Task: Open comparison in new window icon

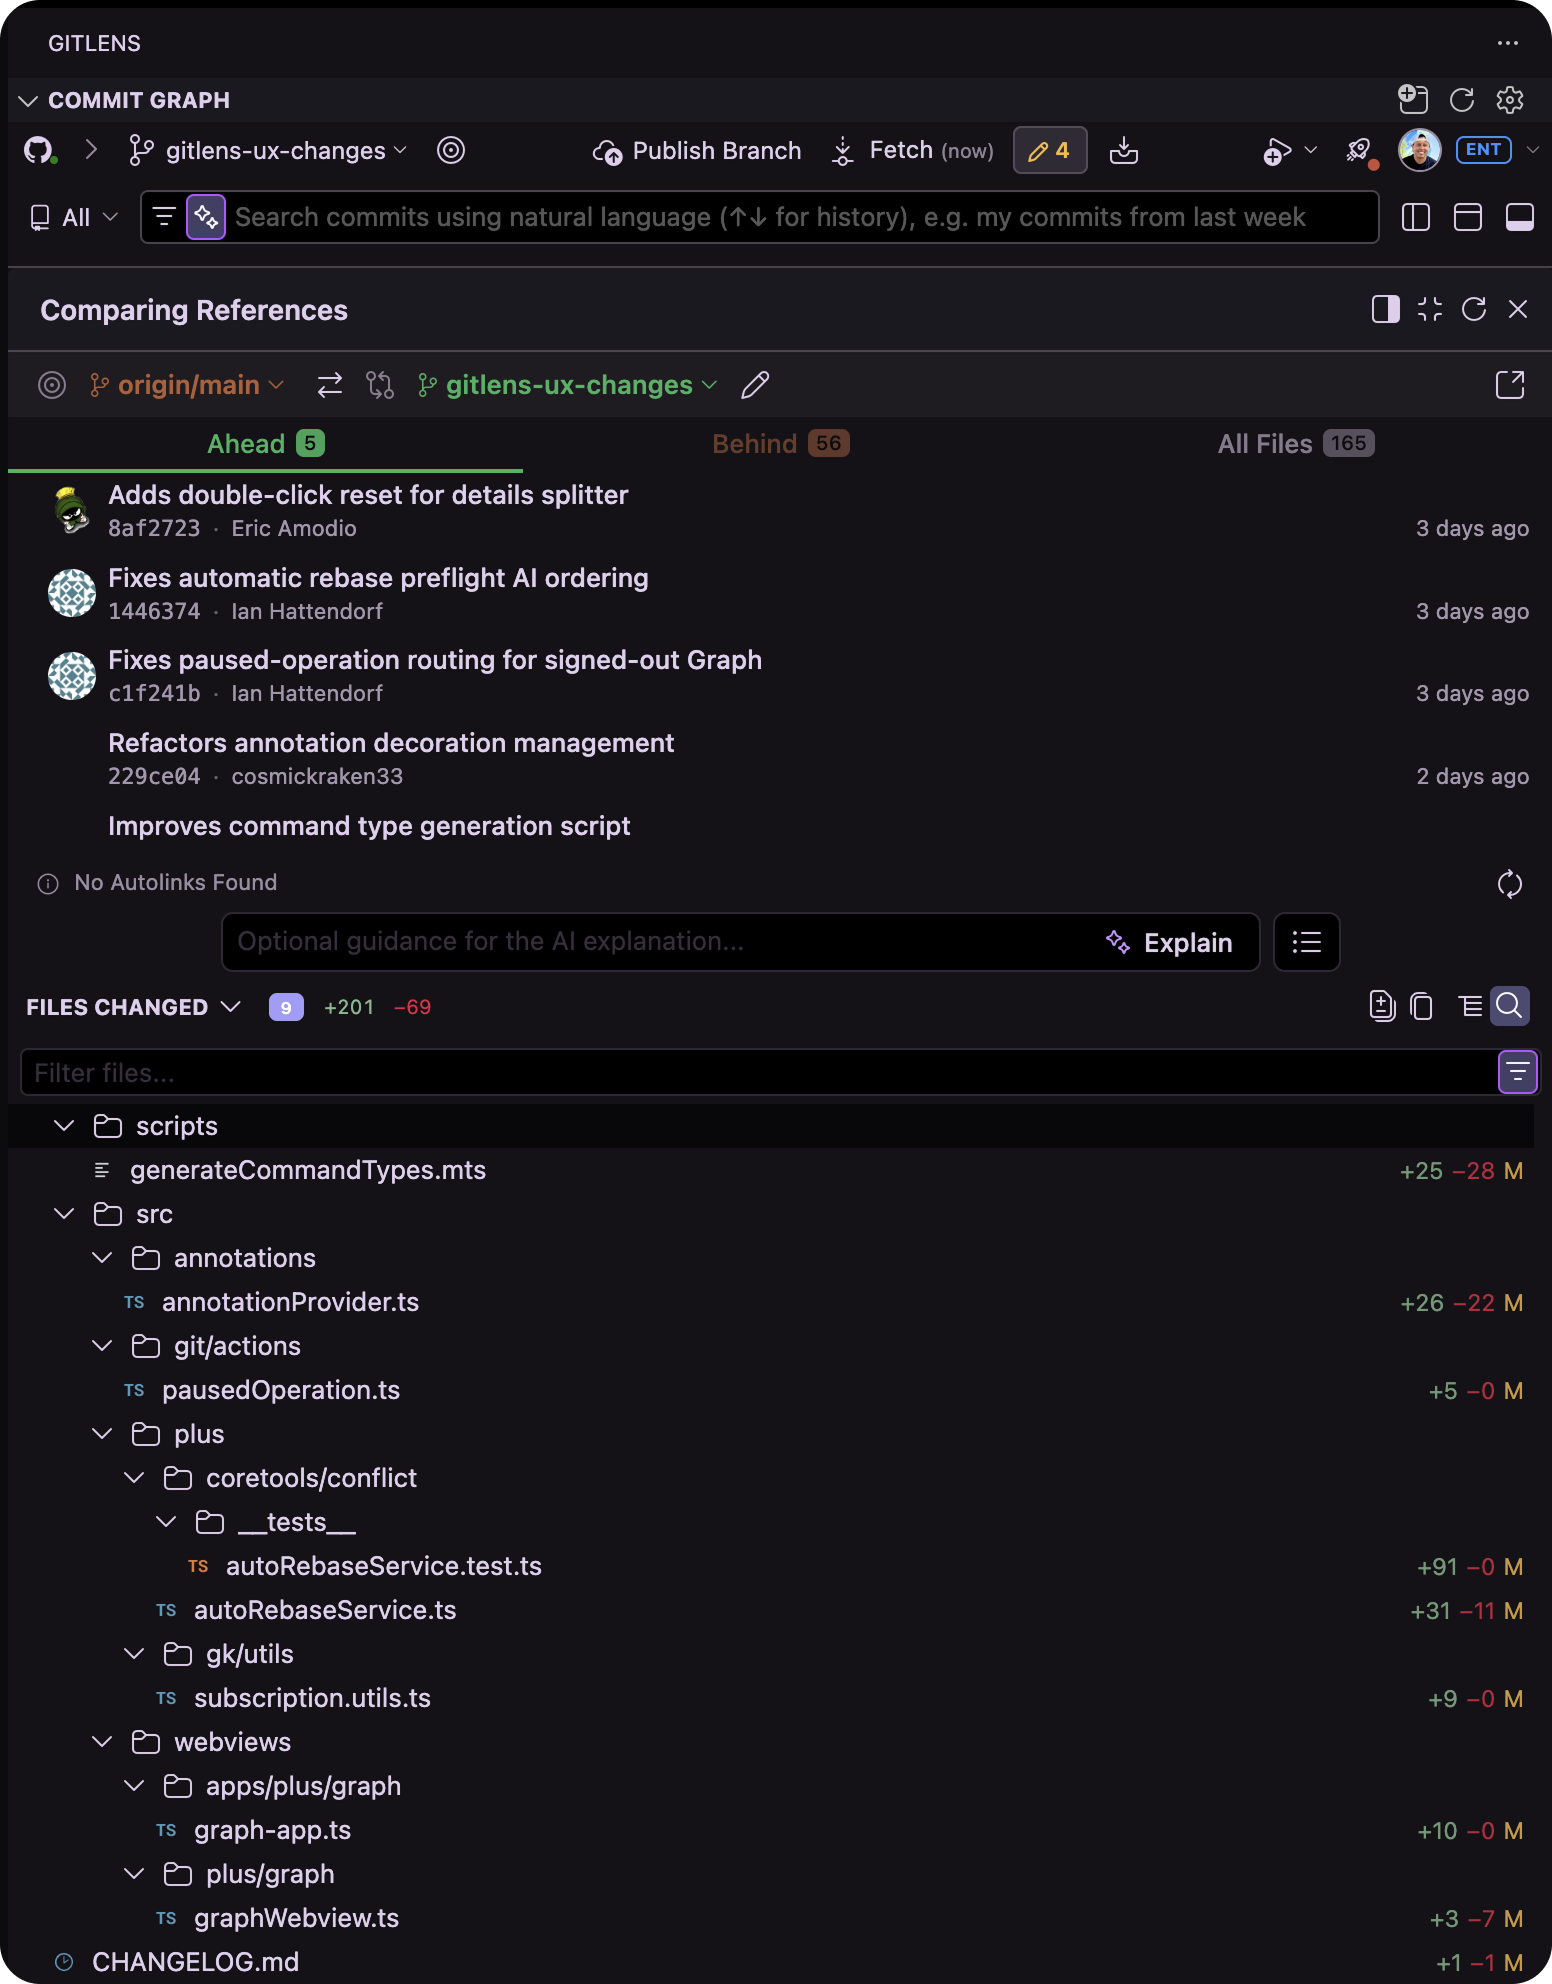Action: coord(1510,385)
